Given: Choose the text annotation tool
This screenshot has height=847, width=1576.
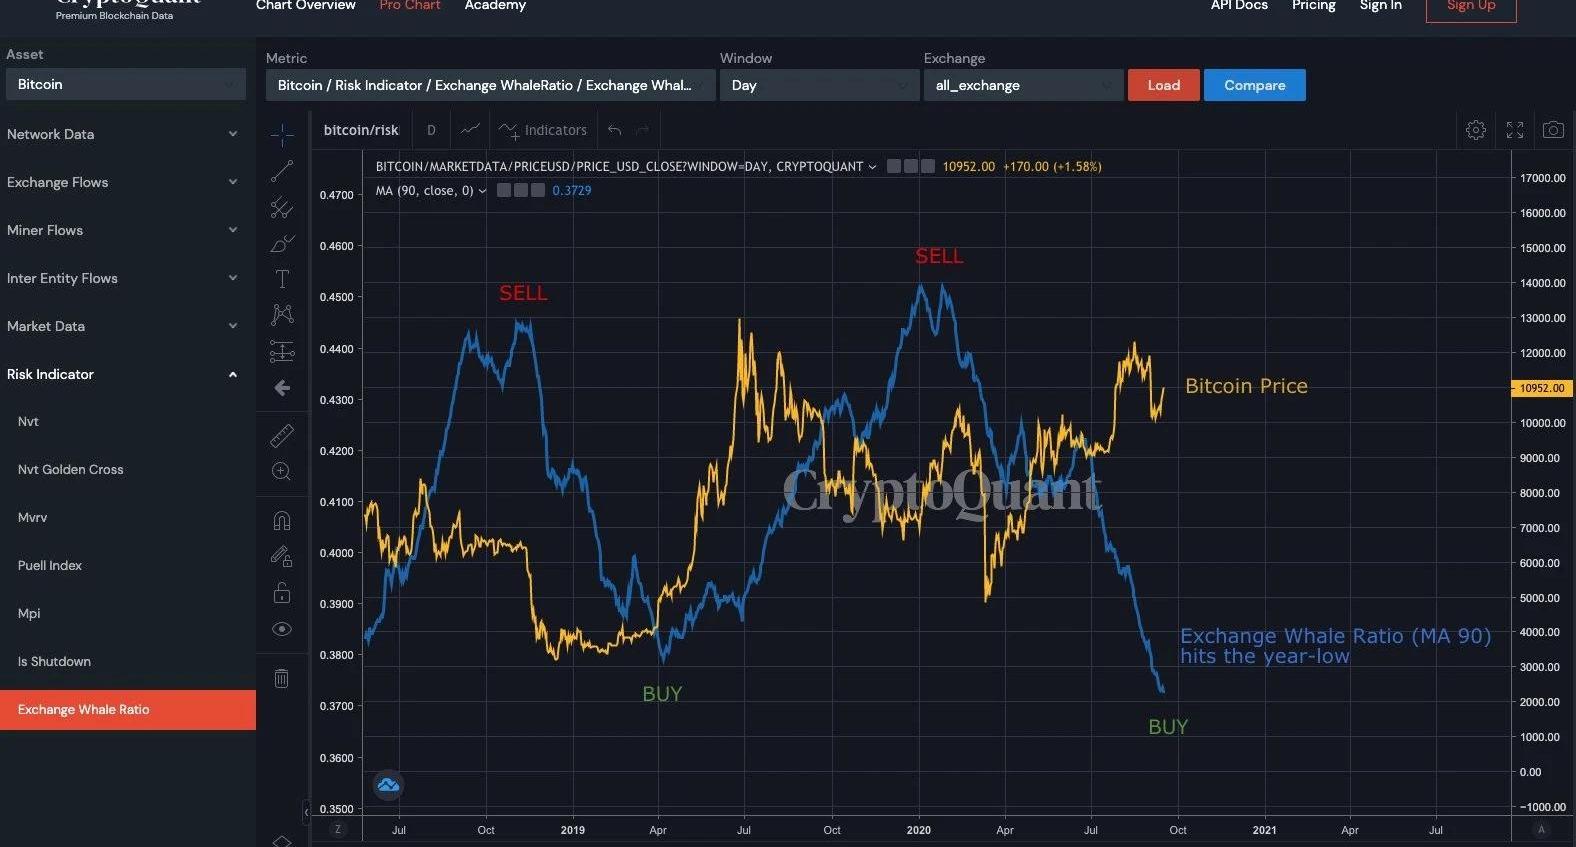Looking at the screenshot, I should [282, 279].
